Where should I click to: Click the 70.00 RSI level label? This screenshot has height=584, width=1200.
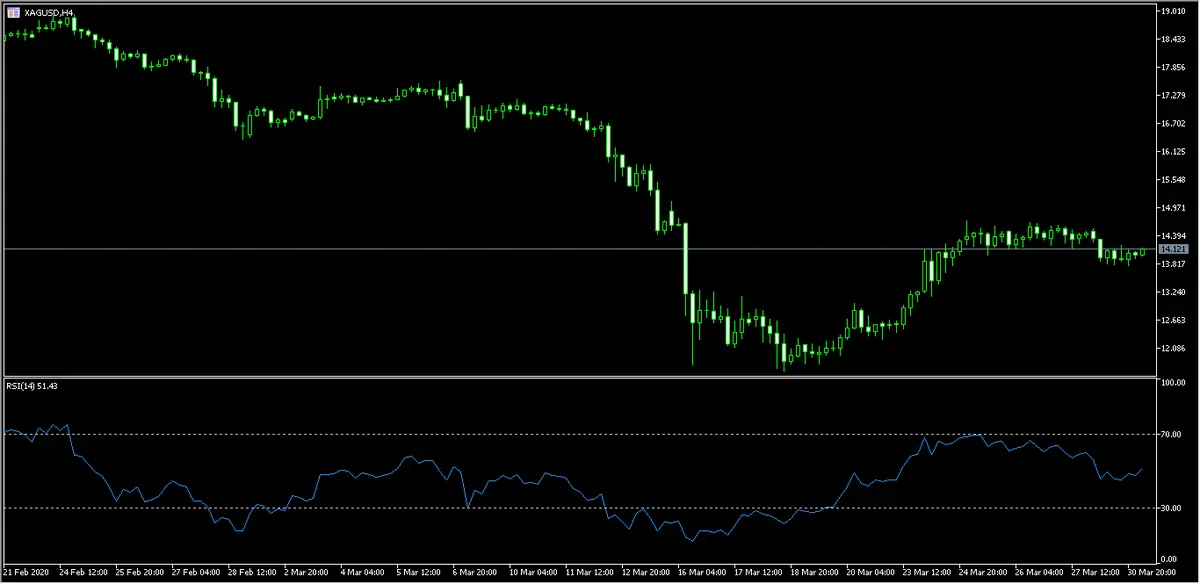point(1172,435)
